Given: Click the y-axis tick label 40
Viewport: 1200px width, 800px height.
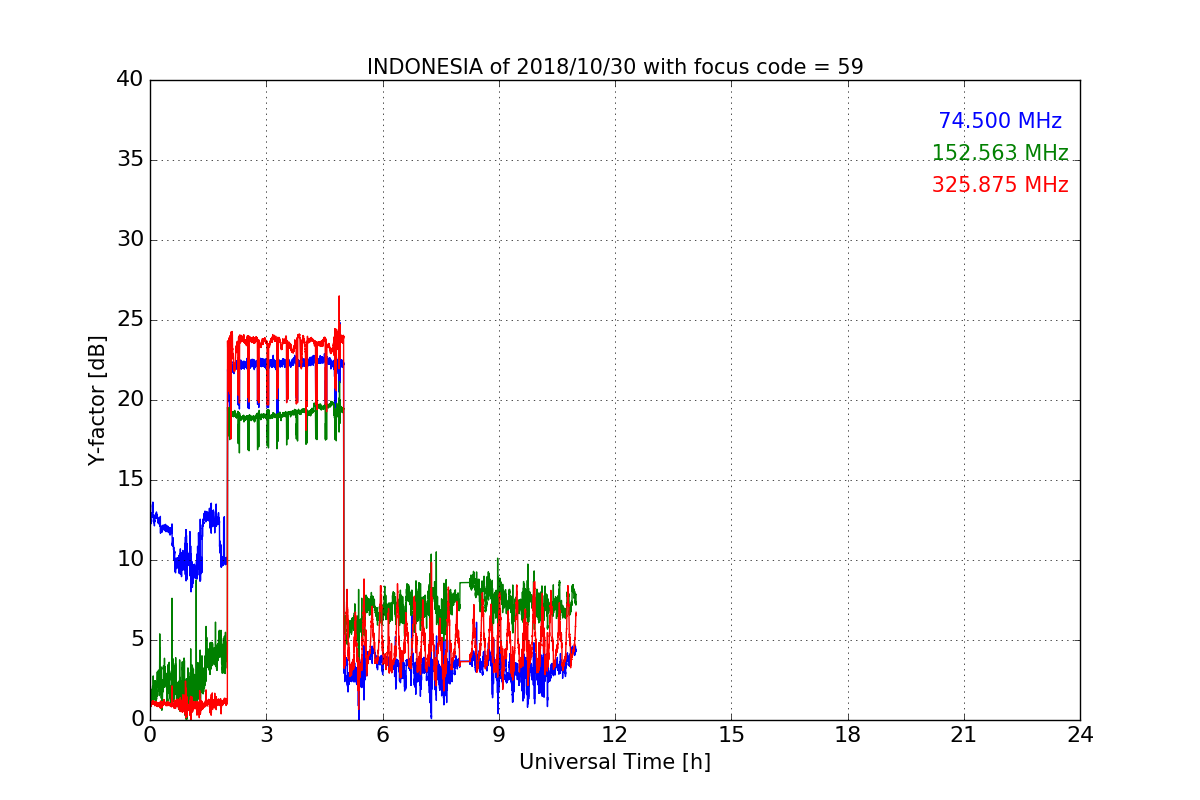Looking at the screenshot, I should [x=130, y=80].
